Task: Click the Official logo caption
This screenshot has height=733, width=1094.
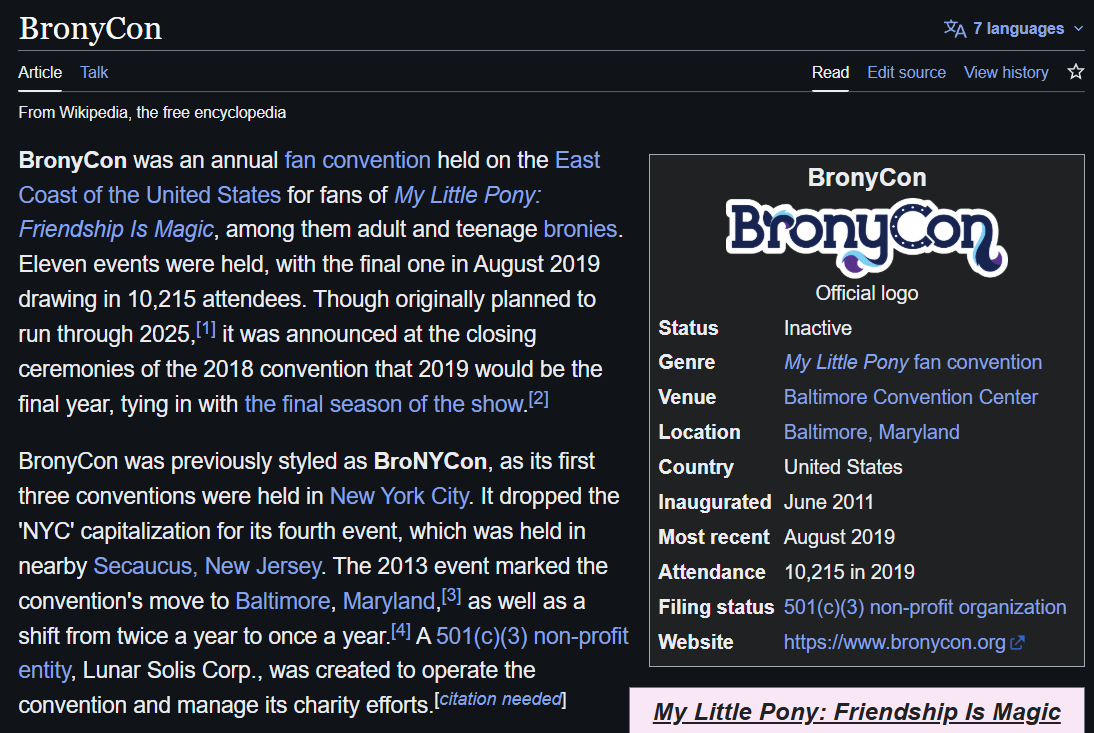Action: (x=867, y=294)
